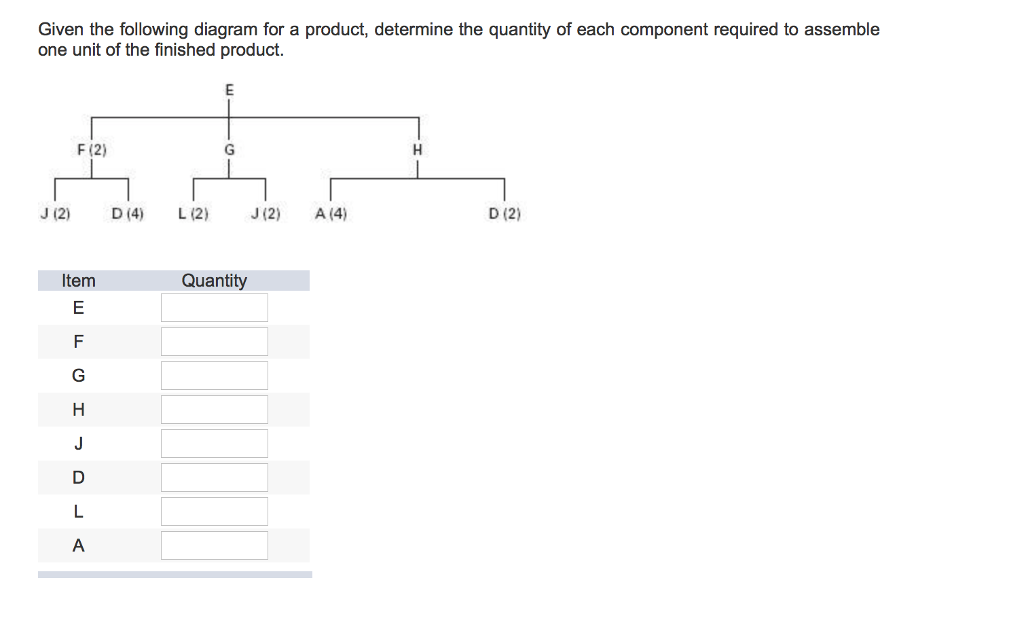
Task: Click the row label E in the table
Action: [x=77, y=307]
